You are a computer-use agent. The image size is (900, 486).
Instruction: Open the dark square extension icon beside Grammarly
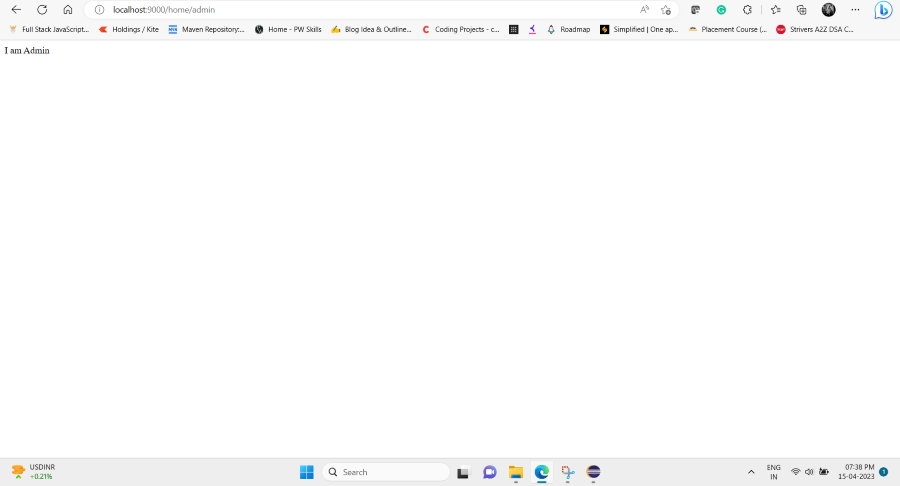(x=695, y=10)
